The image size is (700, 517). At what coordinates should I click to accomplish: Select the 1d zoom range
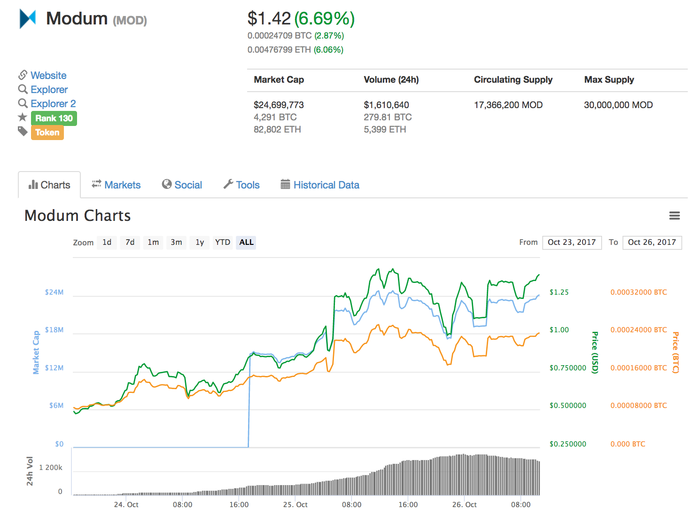pos(107,242)
